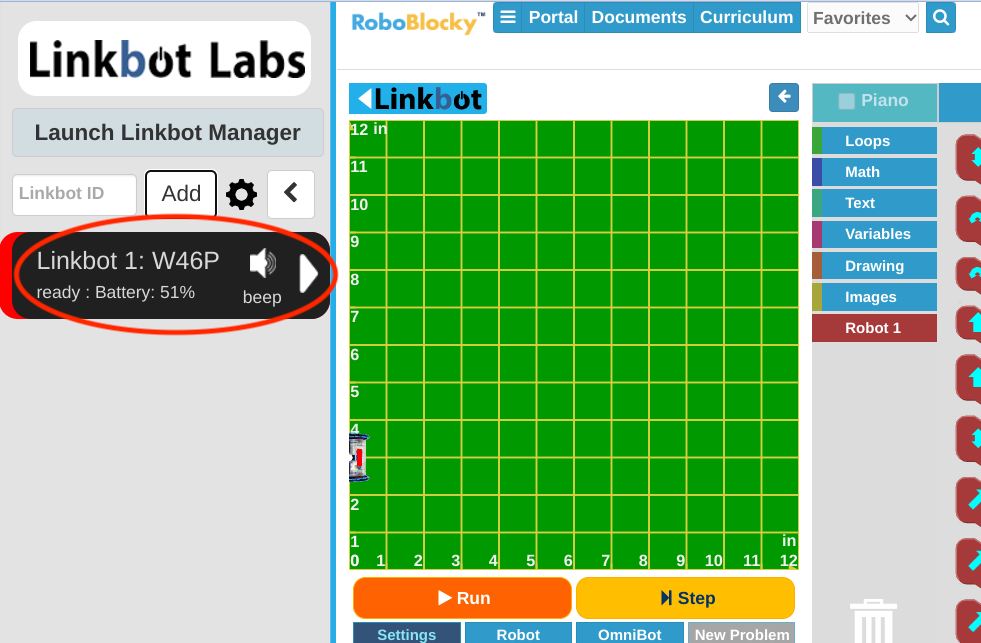The image size is (981, 643).
Task: Open the RoboBlocky hamburger menu
Action: [508, 18]
